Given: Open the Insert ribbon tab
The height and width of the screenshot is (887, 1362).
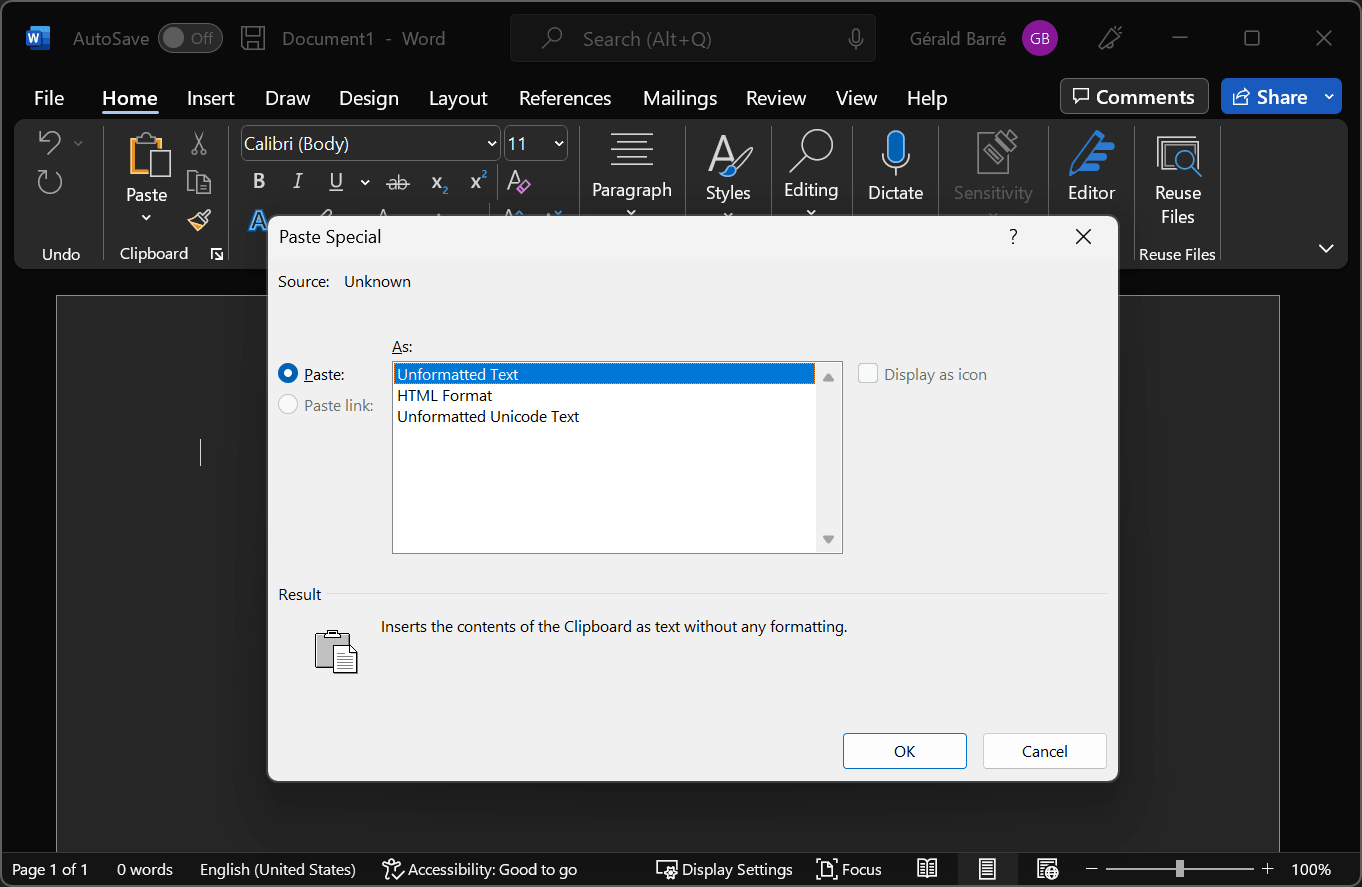Looking at the screenshot, I should tap(210, 98).
